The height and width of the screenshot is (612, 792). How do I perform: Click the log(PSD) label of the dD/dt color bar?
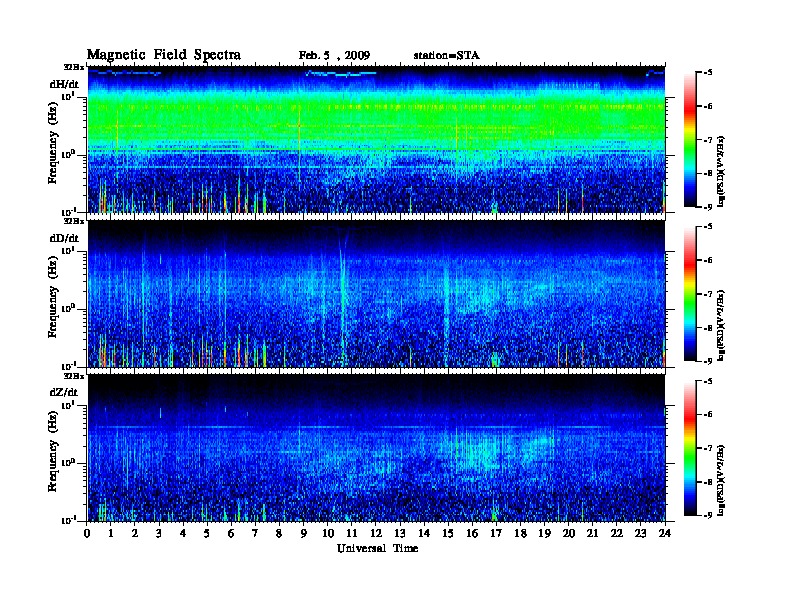click(x=721, y=325)
